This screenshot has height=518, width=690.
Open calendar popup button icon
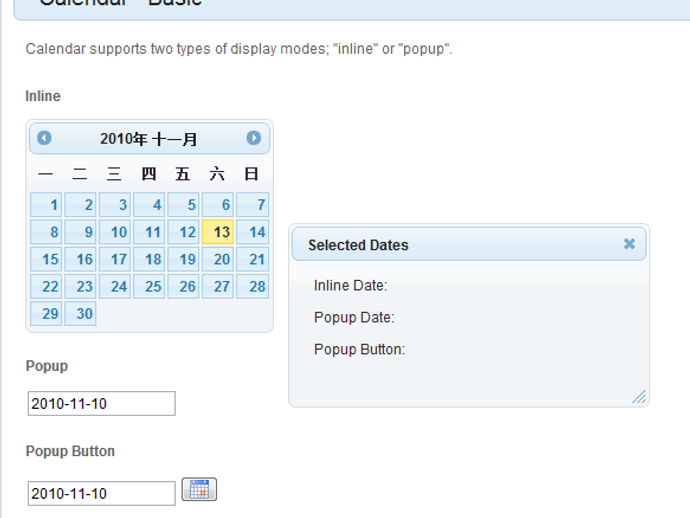pyautogui.click(x=199, y=489)
